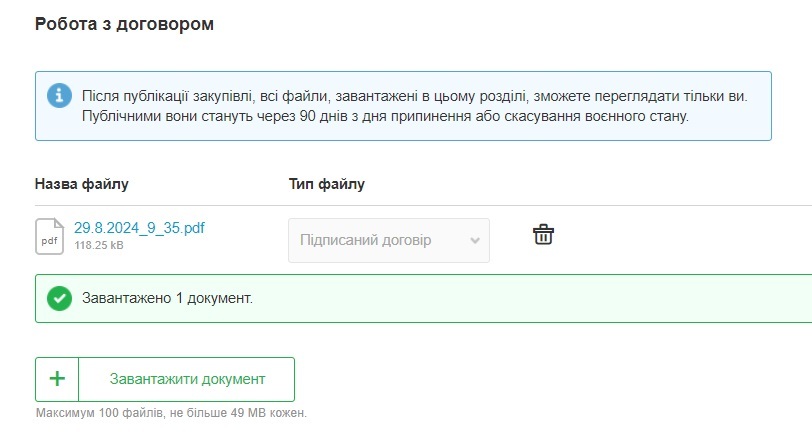Click the green plus icon
Image resolution: width=812 pixels, height=435 pixels.
(x=57, y=379)
